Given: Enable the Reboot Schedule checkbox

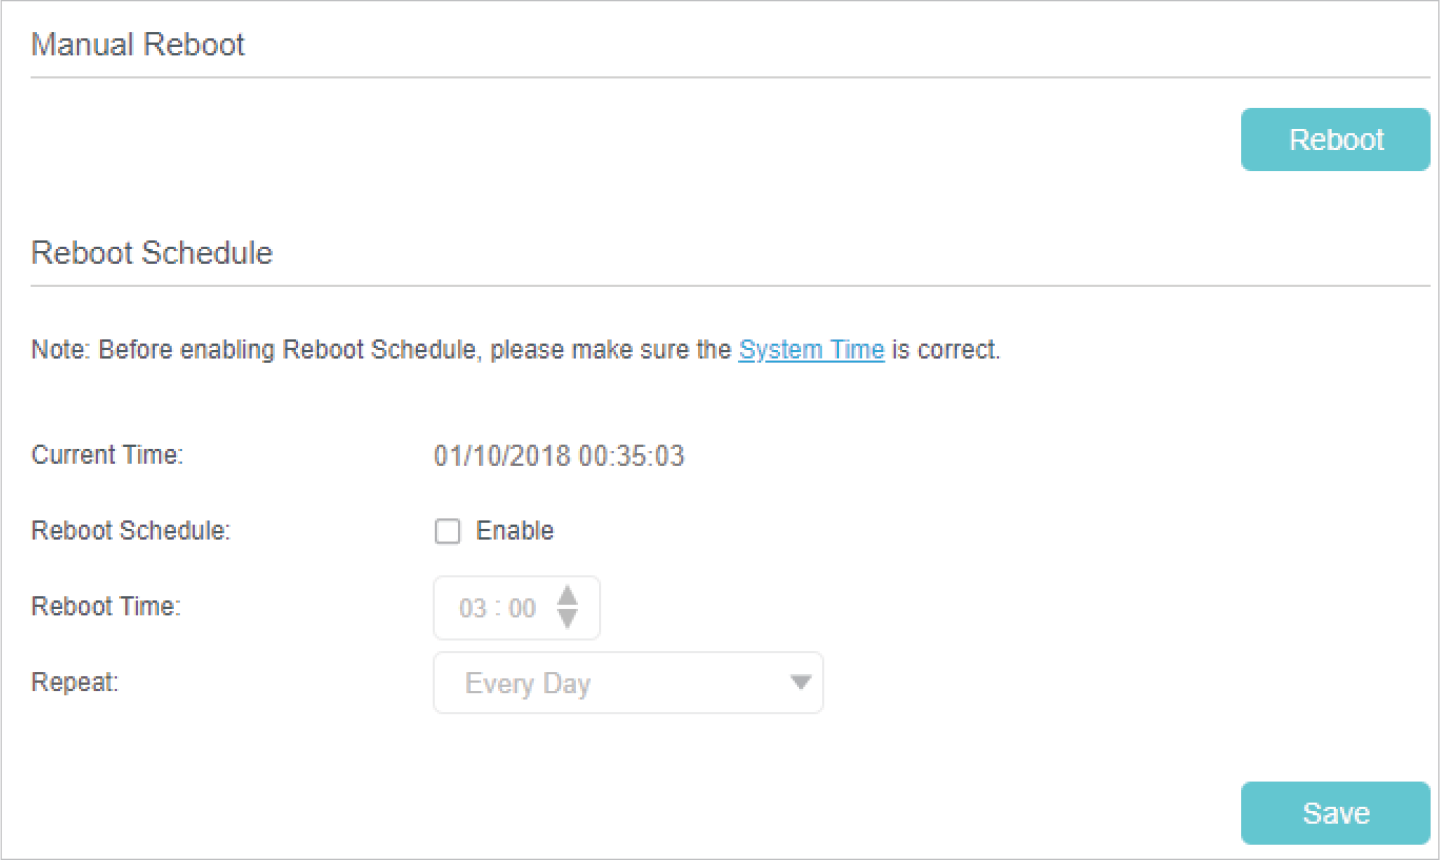Looking at the screenshot, I should click(x=447, y=531).
